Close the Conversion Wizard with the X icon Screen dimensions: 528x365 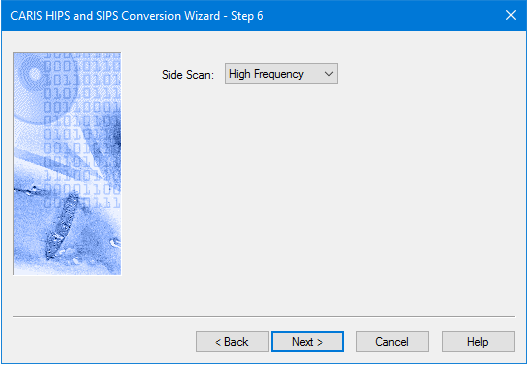coord(511,15)
